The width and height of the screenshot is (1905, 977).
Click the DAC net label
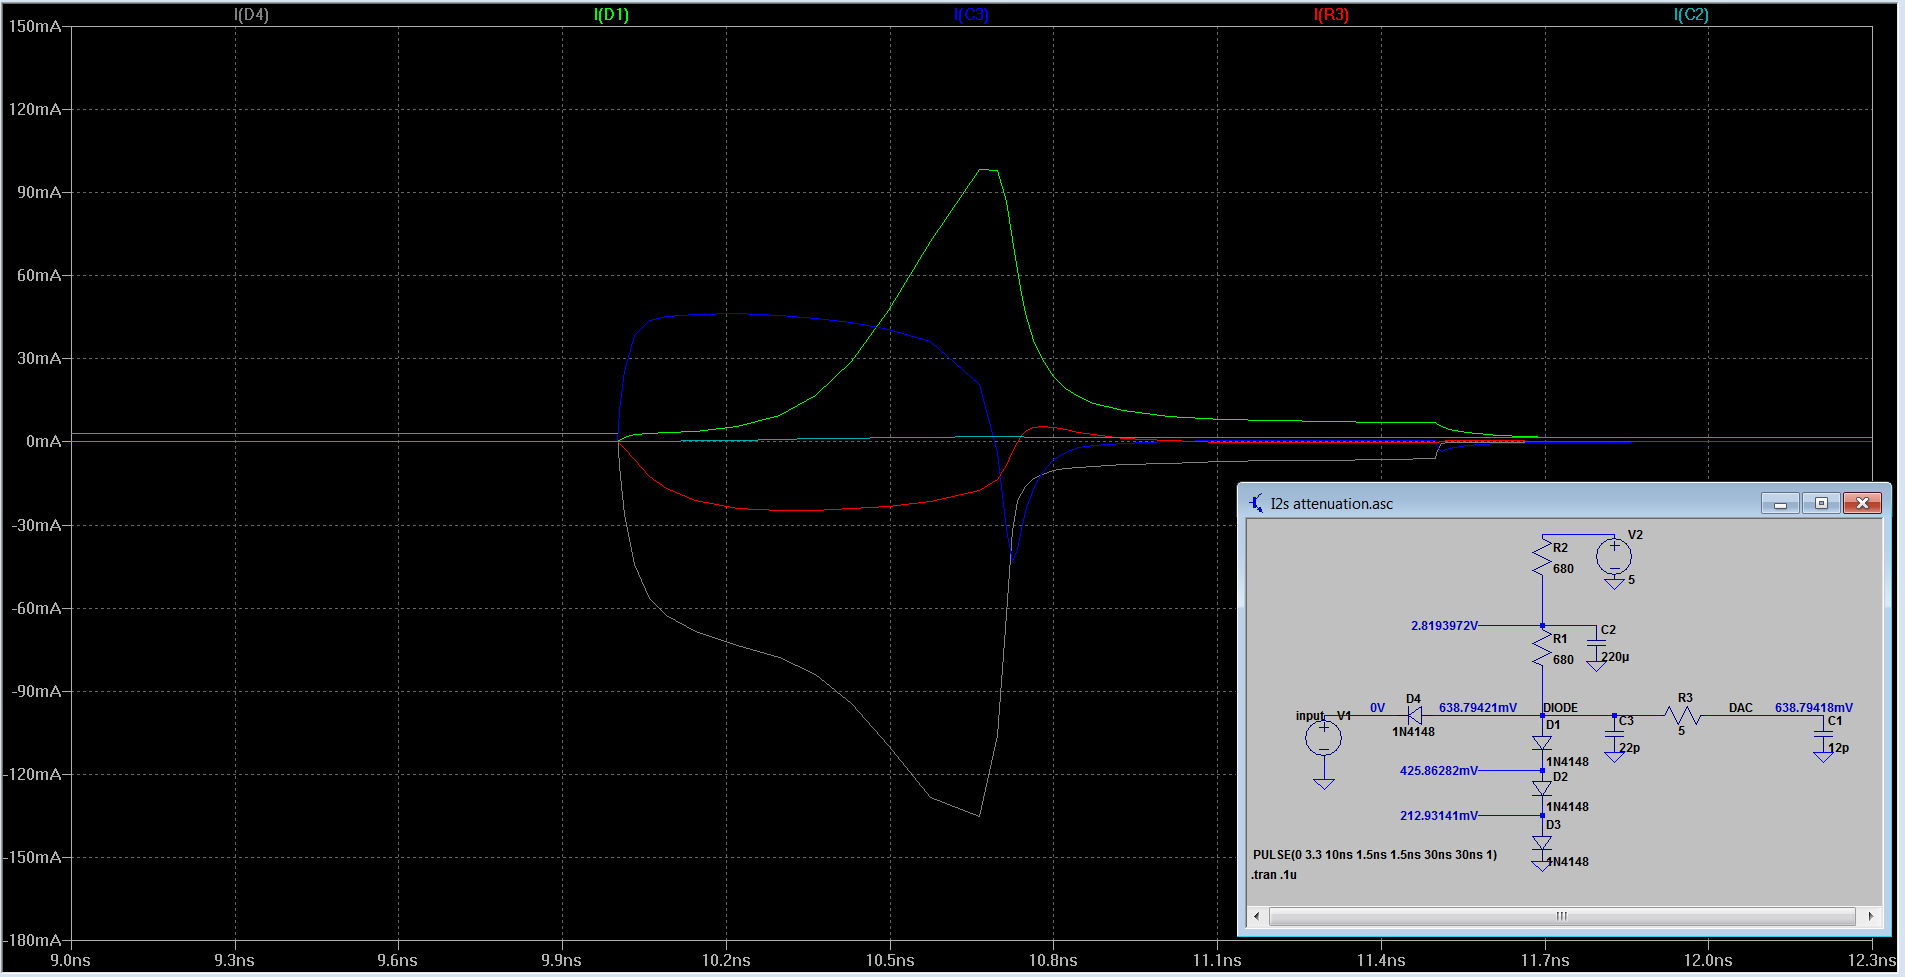tap(1741, 708)
